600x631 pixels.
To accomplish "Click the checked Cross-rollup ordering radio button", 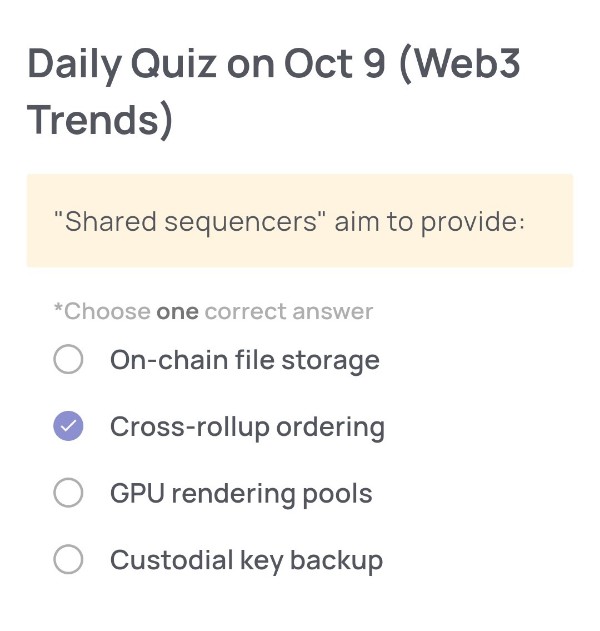I will [68, 427].
